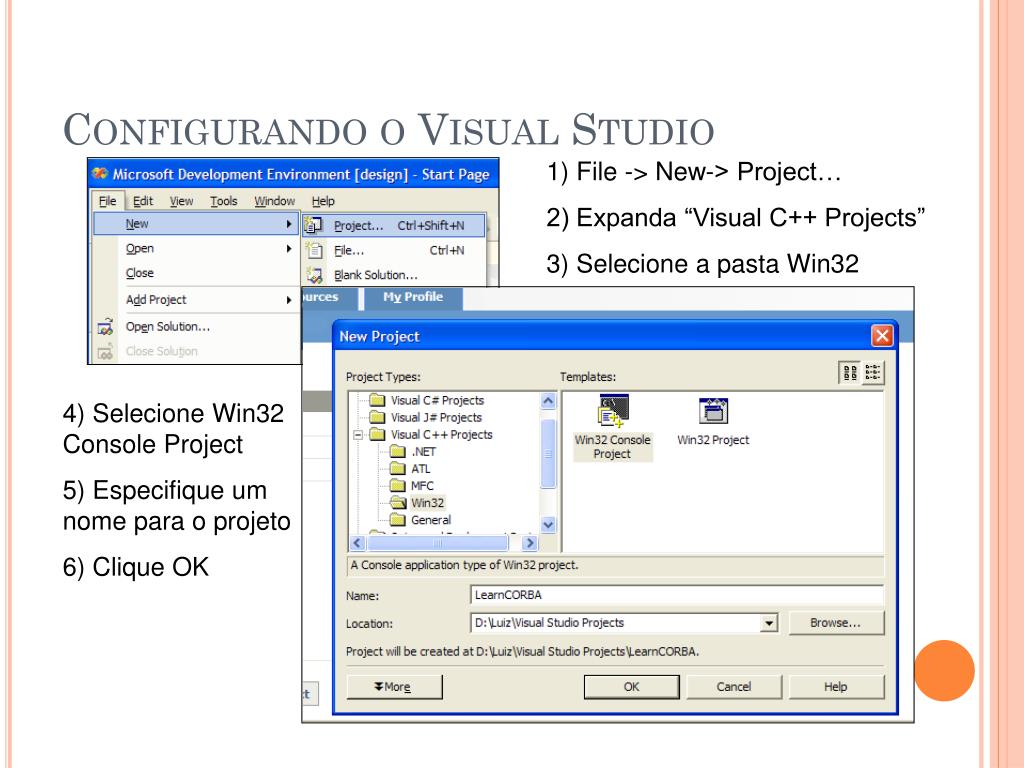
Task: Open the View menu
Action: pos(181,201)
